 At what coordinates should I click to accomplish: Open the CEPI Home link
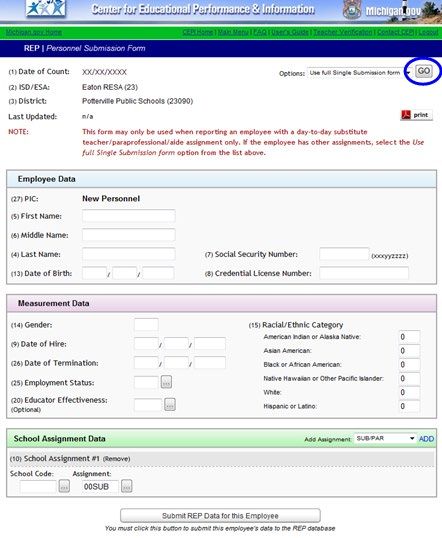pyautogui.click(x=198, y=32)
